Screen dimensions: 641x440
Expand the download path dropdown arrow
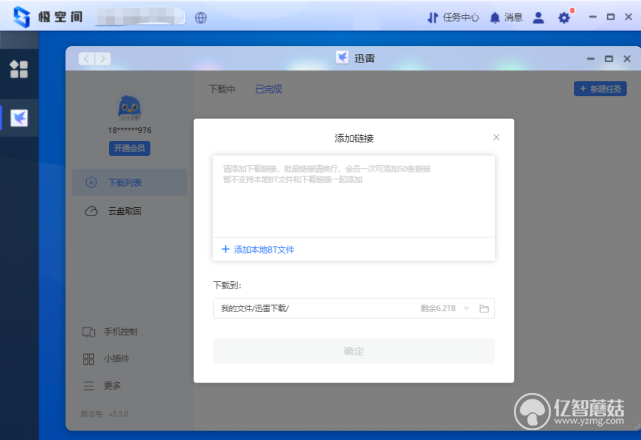(x=466, y=309)
